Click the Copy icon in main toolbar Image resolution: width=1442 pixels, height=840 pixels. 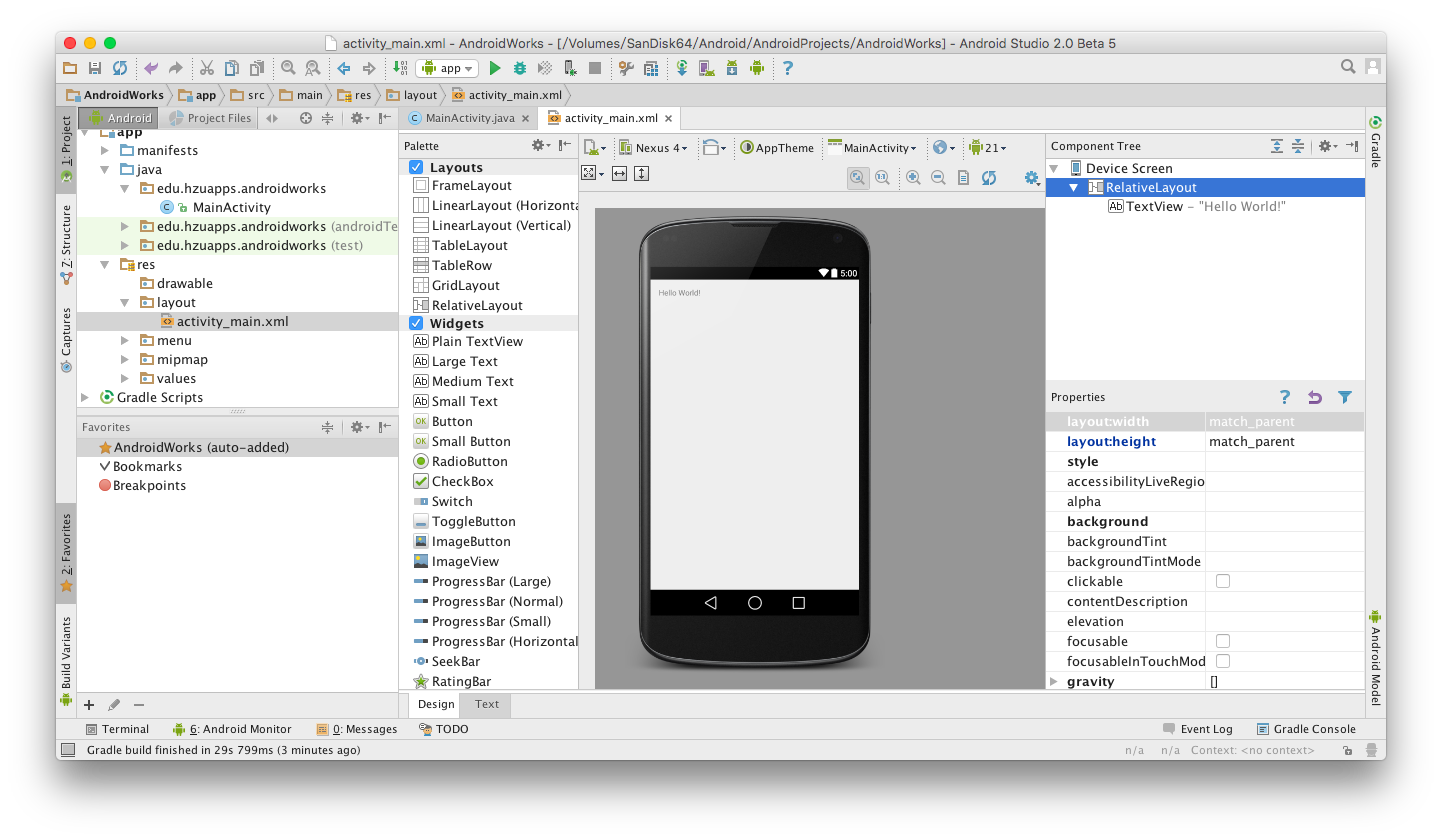tap(232, 68)
